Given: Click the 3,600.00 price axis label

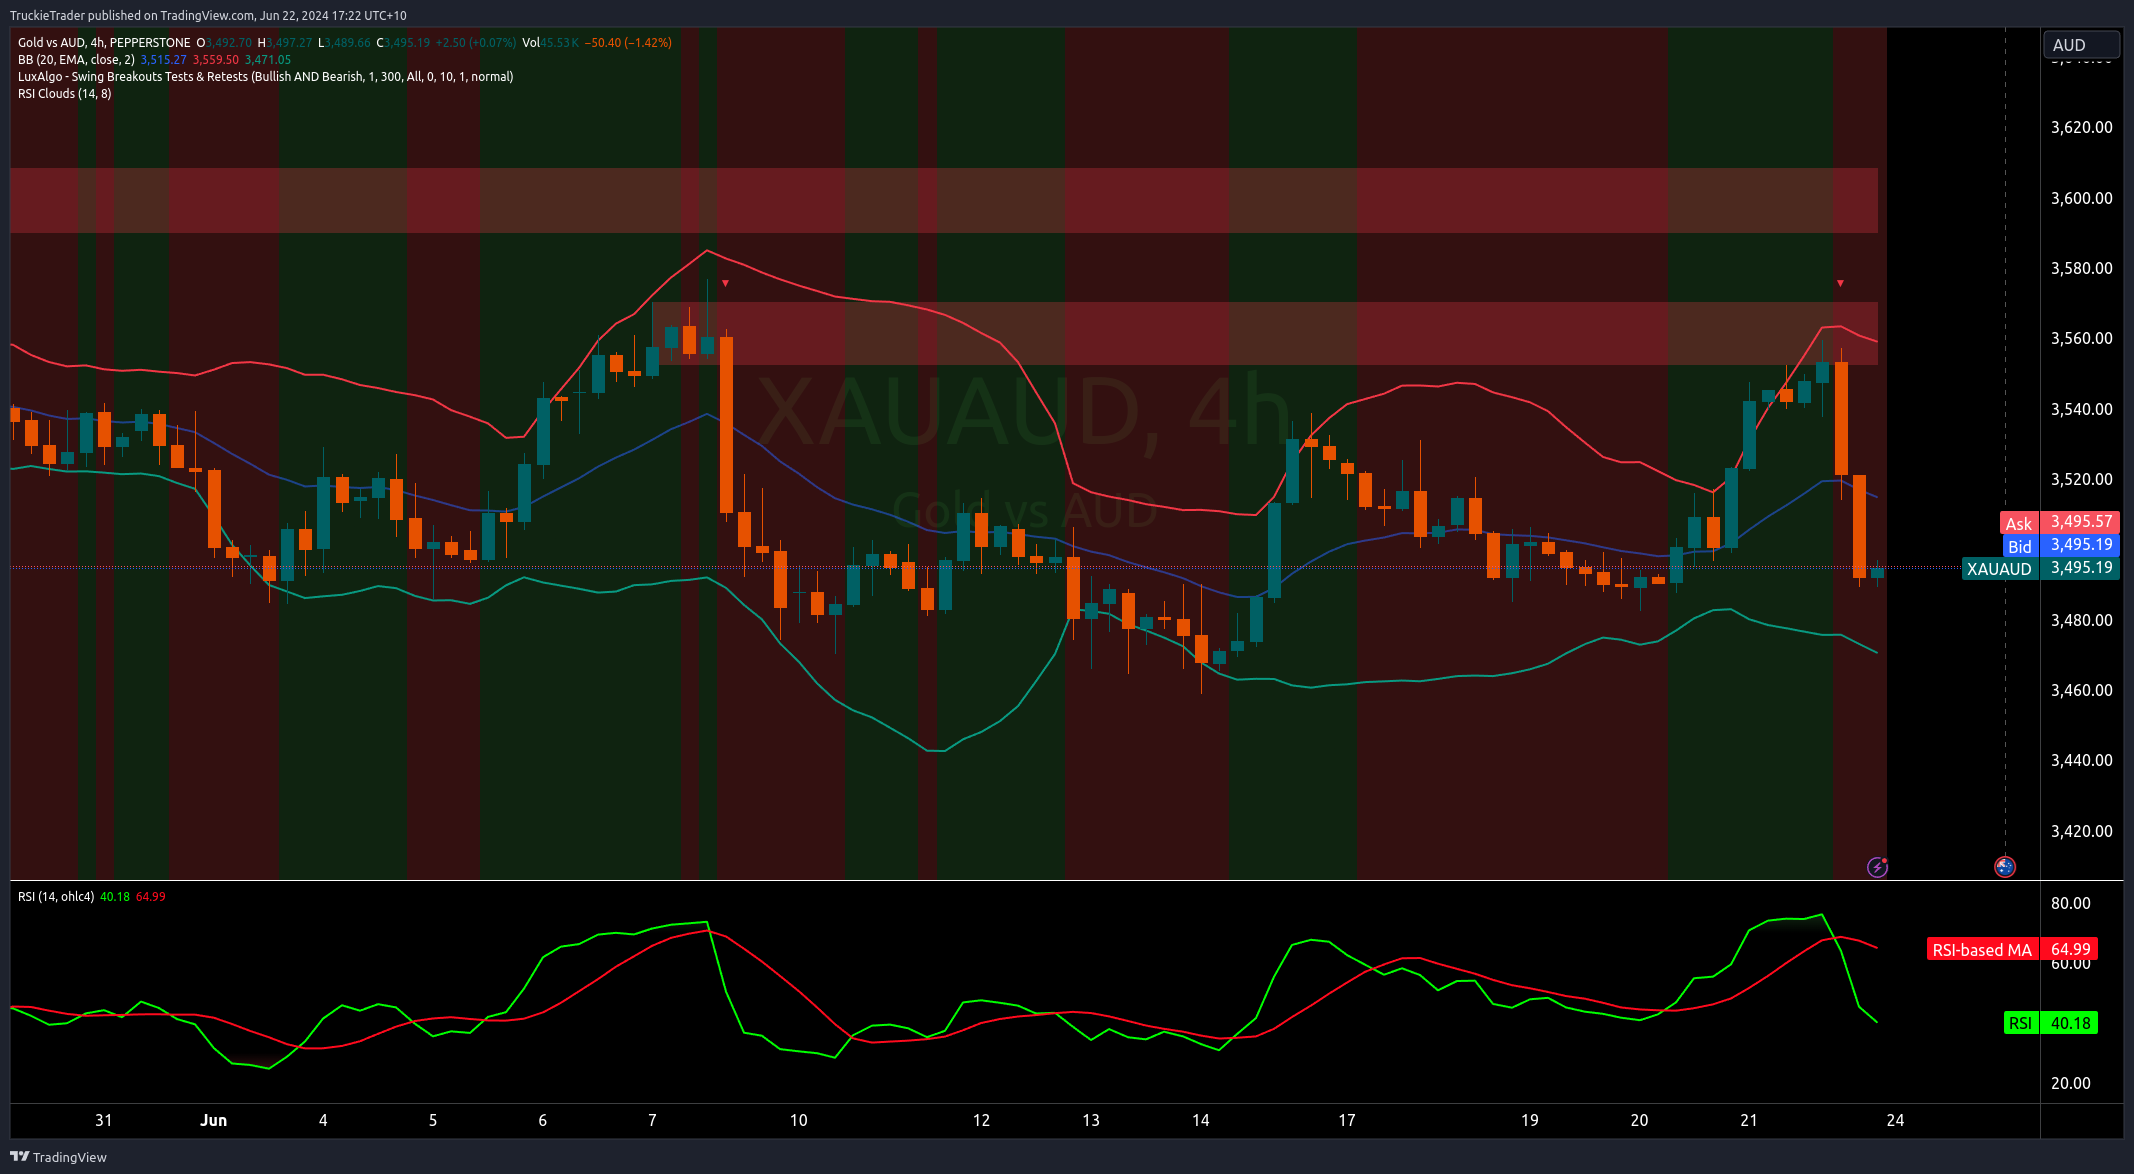Looking at the screenshot, I should point(2081,198).
